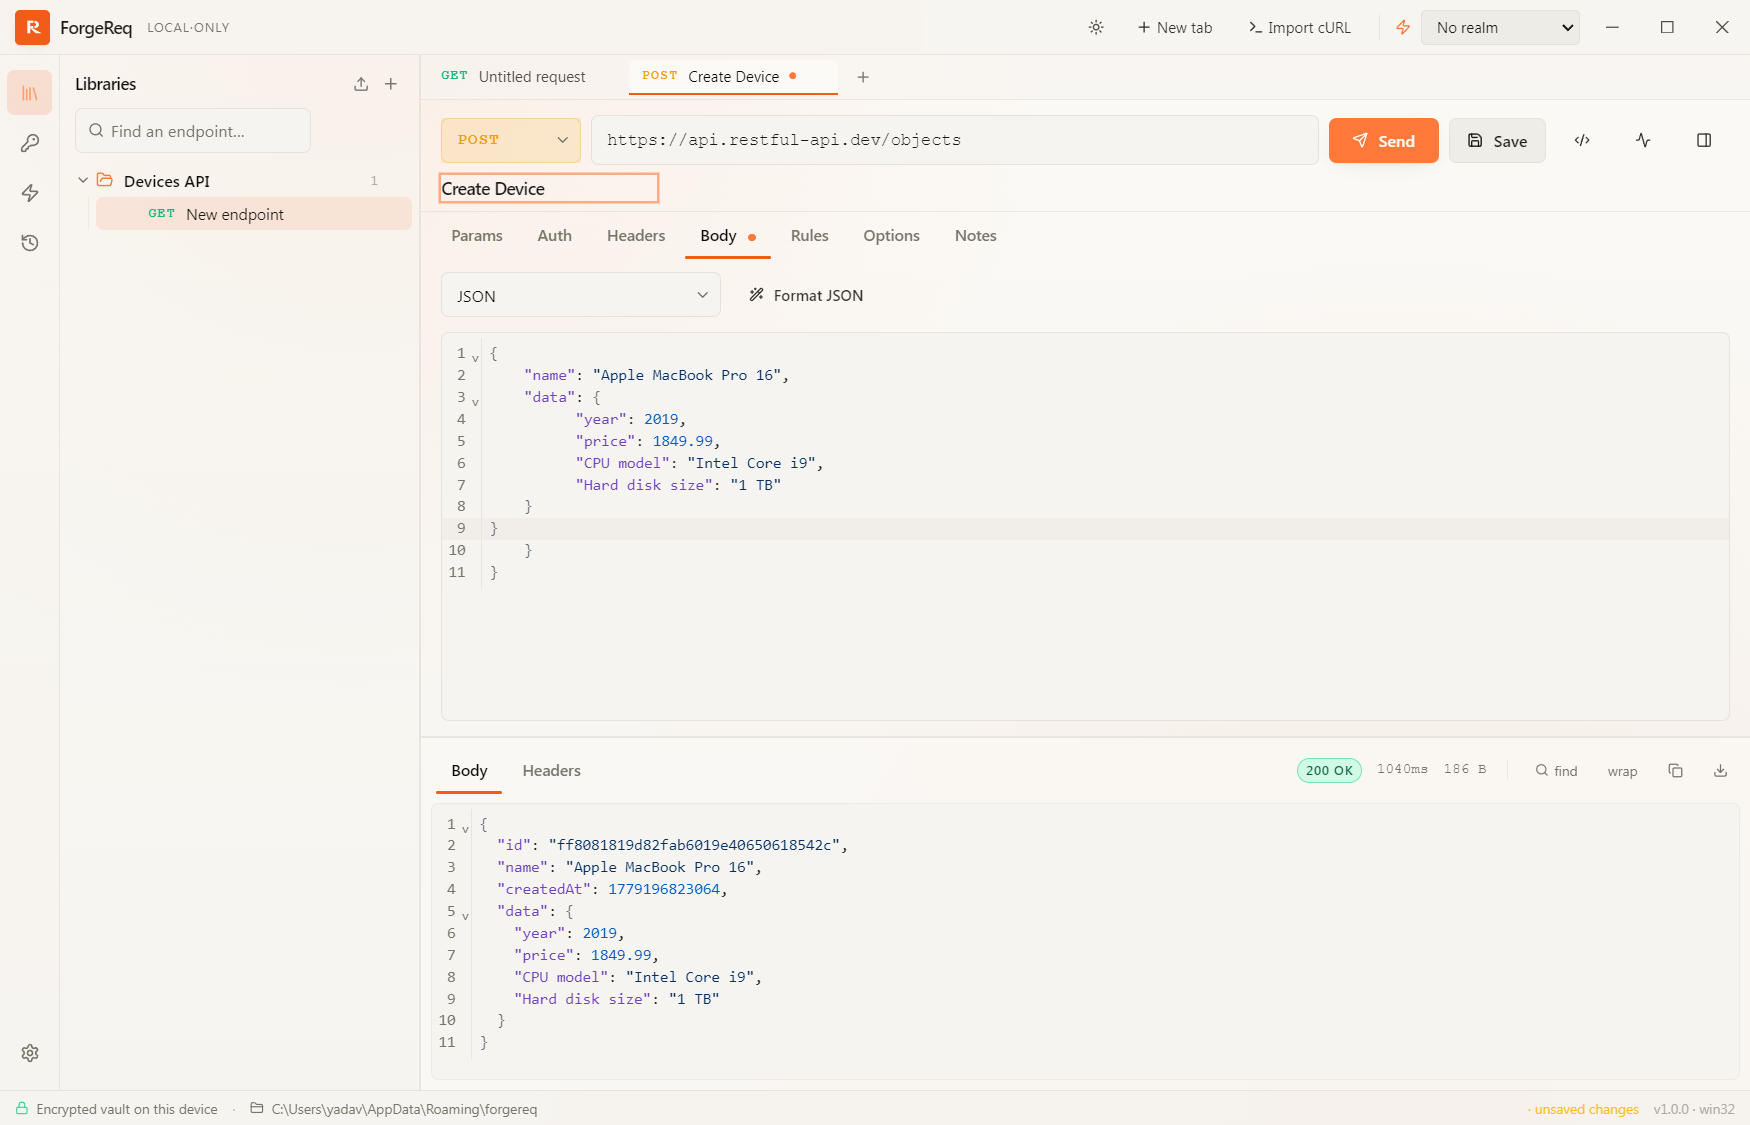The width and height of the screenshot is (1750, 1125).
Task: Click the LOCAL·ONLY label
Action: pyautogui.click(x=188, y=28)
